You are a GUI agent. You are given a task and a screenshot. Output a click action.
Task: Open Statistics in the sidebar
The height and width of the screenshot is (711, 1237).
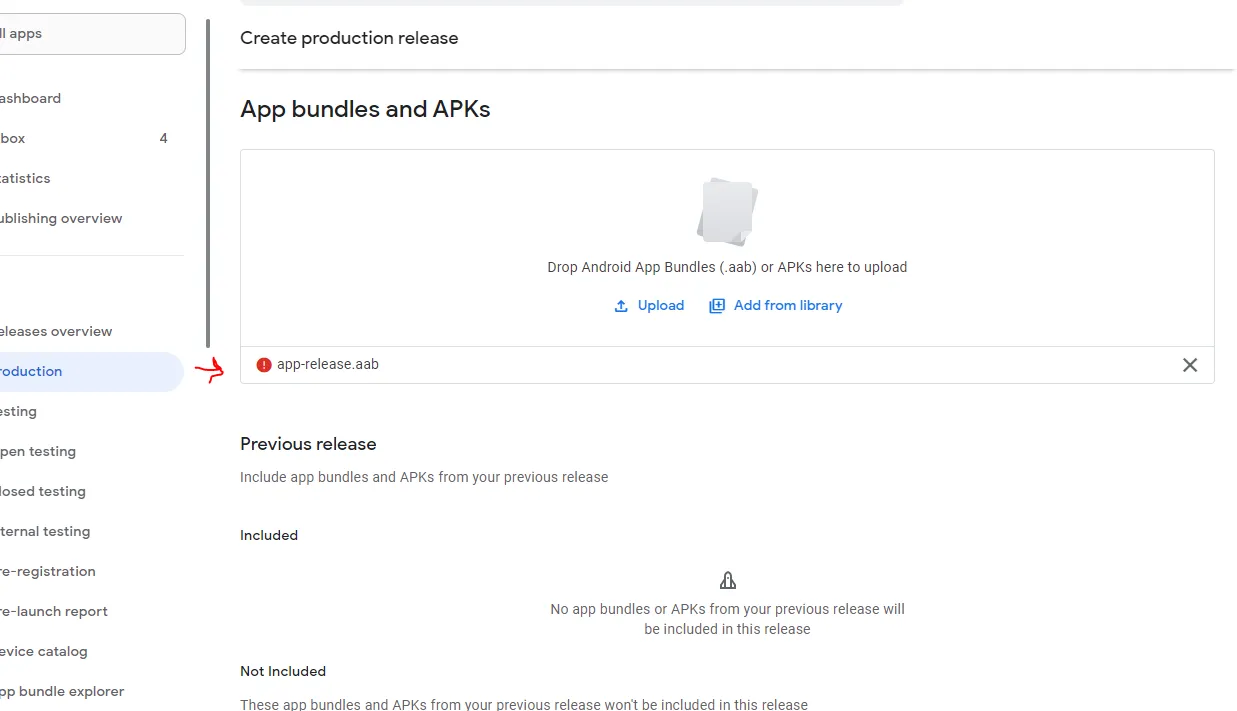click(27, 178)
